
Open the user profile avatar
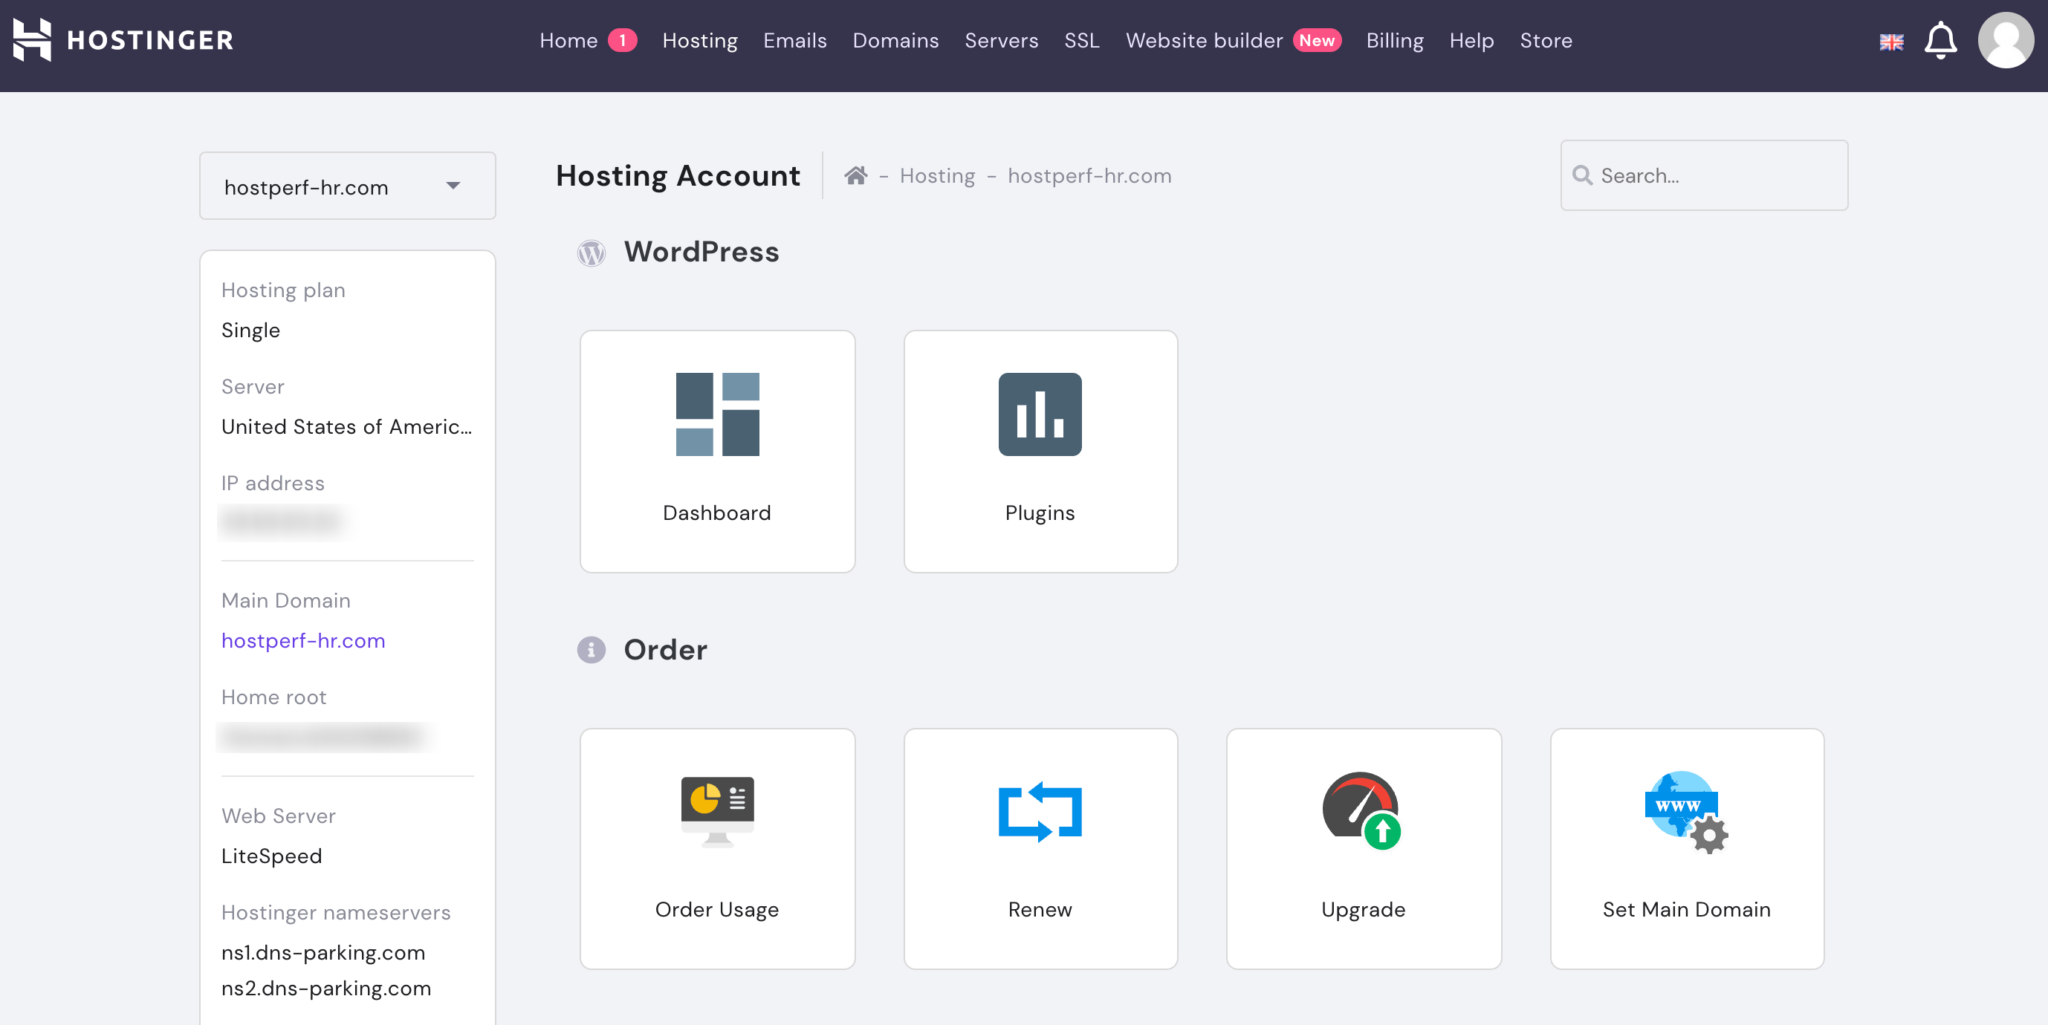point(2006,40)
